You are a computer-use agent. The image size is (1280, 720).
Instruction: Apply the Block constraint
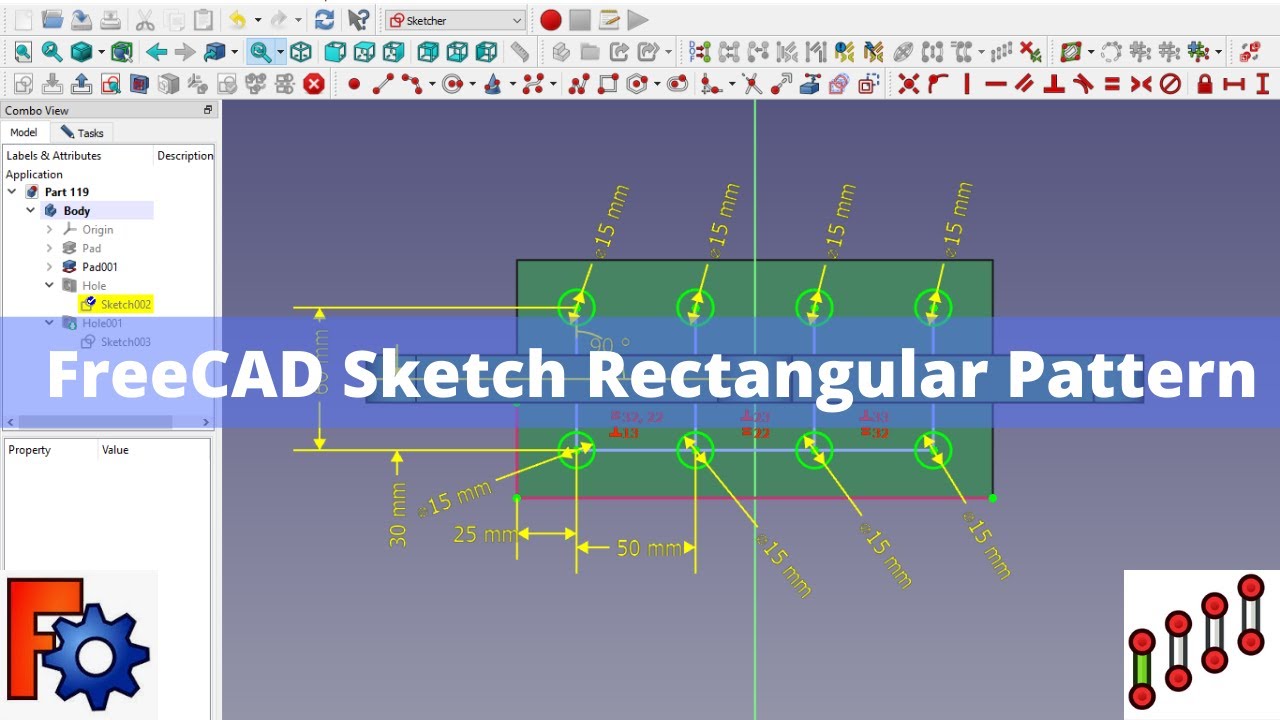click(1169, 84)
